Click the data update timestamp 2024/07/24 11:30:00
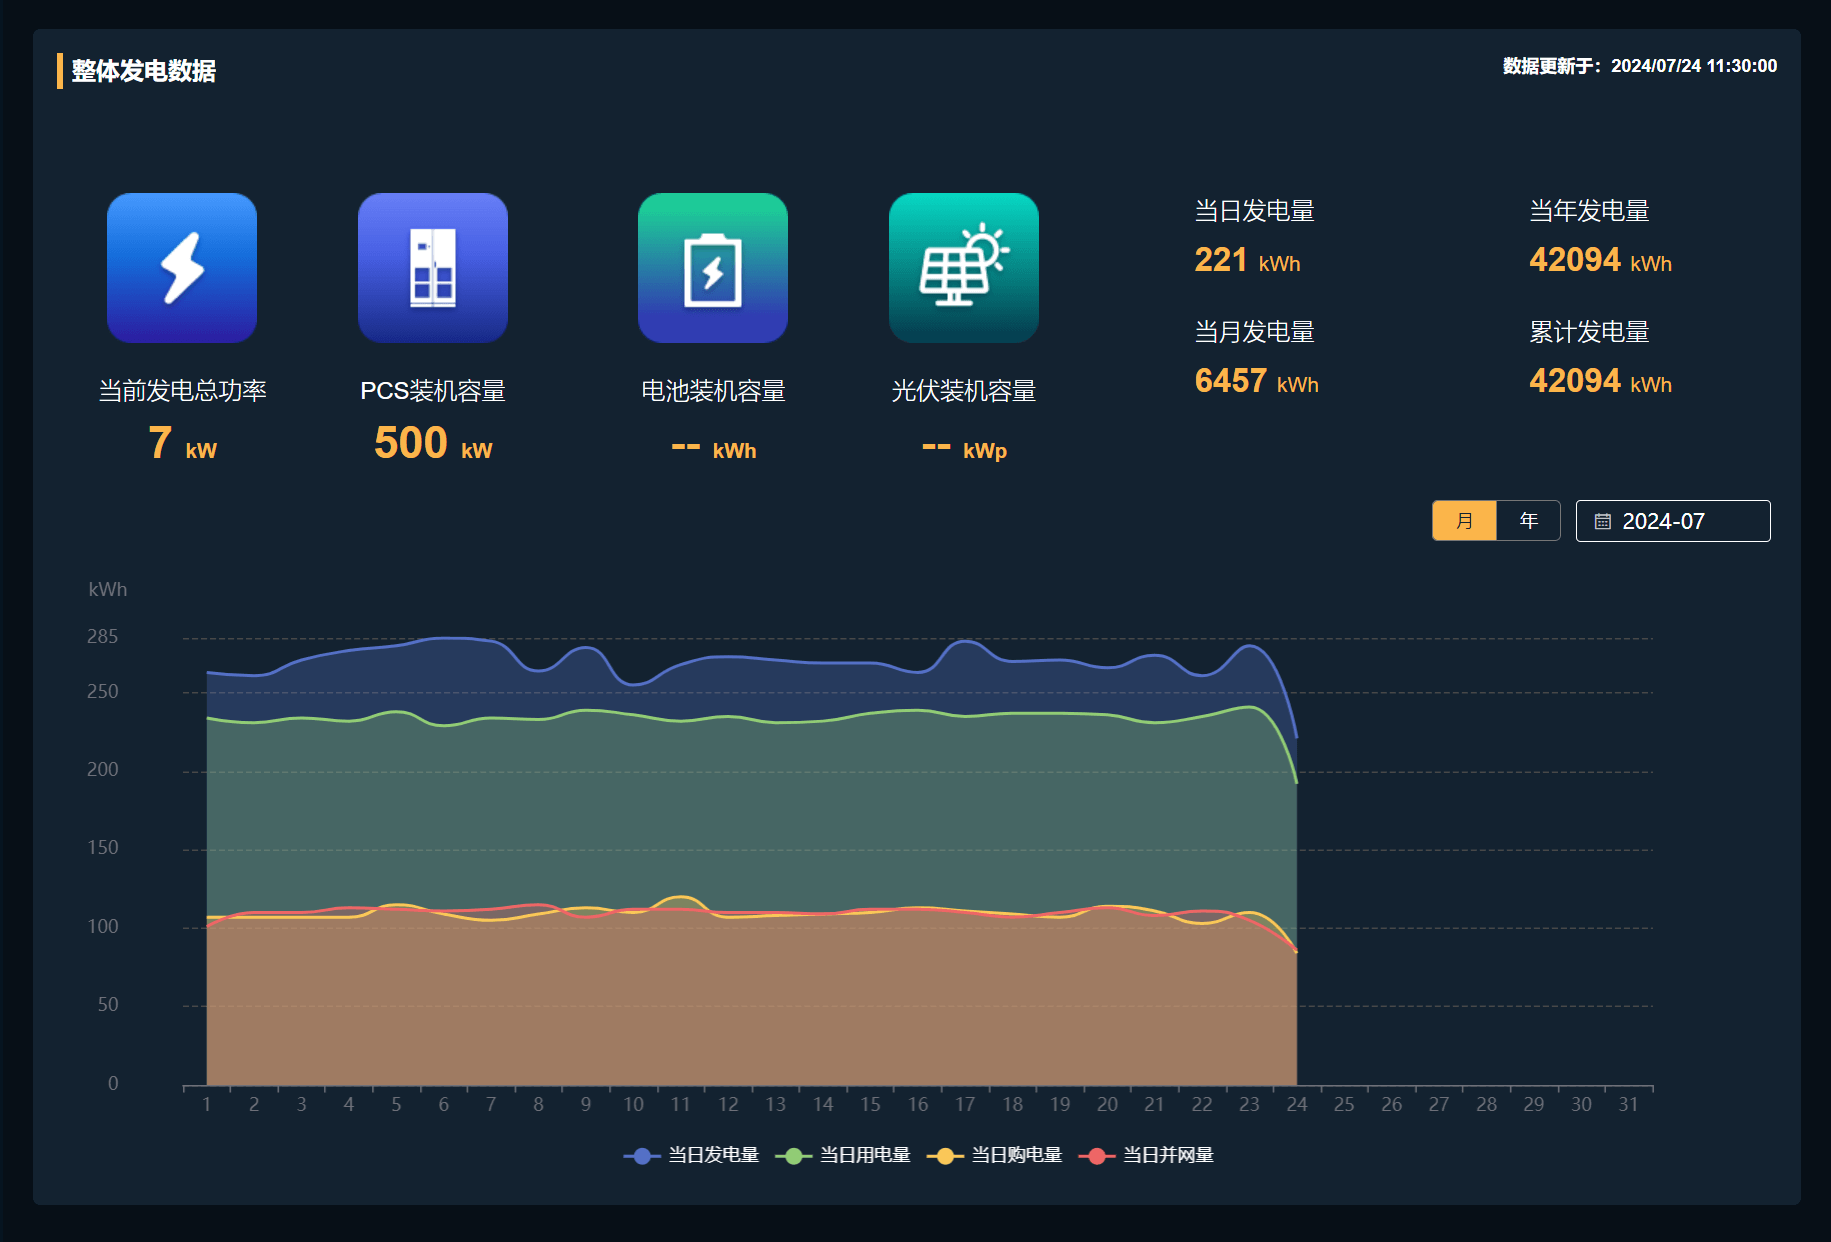1831x1242 pixels. pyautogui.click(x=1694, y=66)
